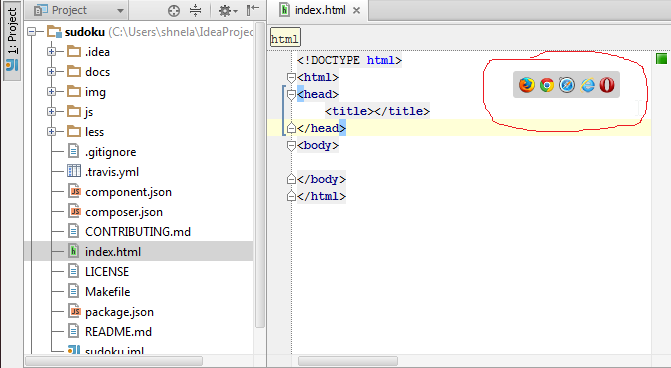
Task: Expand the less folder
Action: click(x=51, y=132)
